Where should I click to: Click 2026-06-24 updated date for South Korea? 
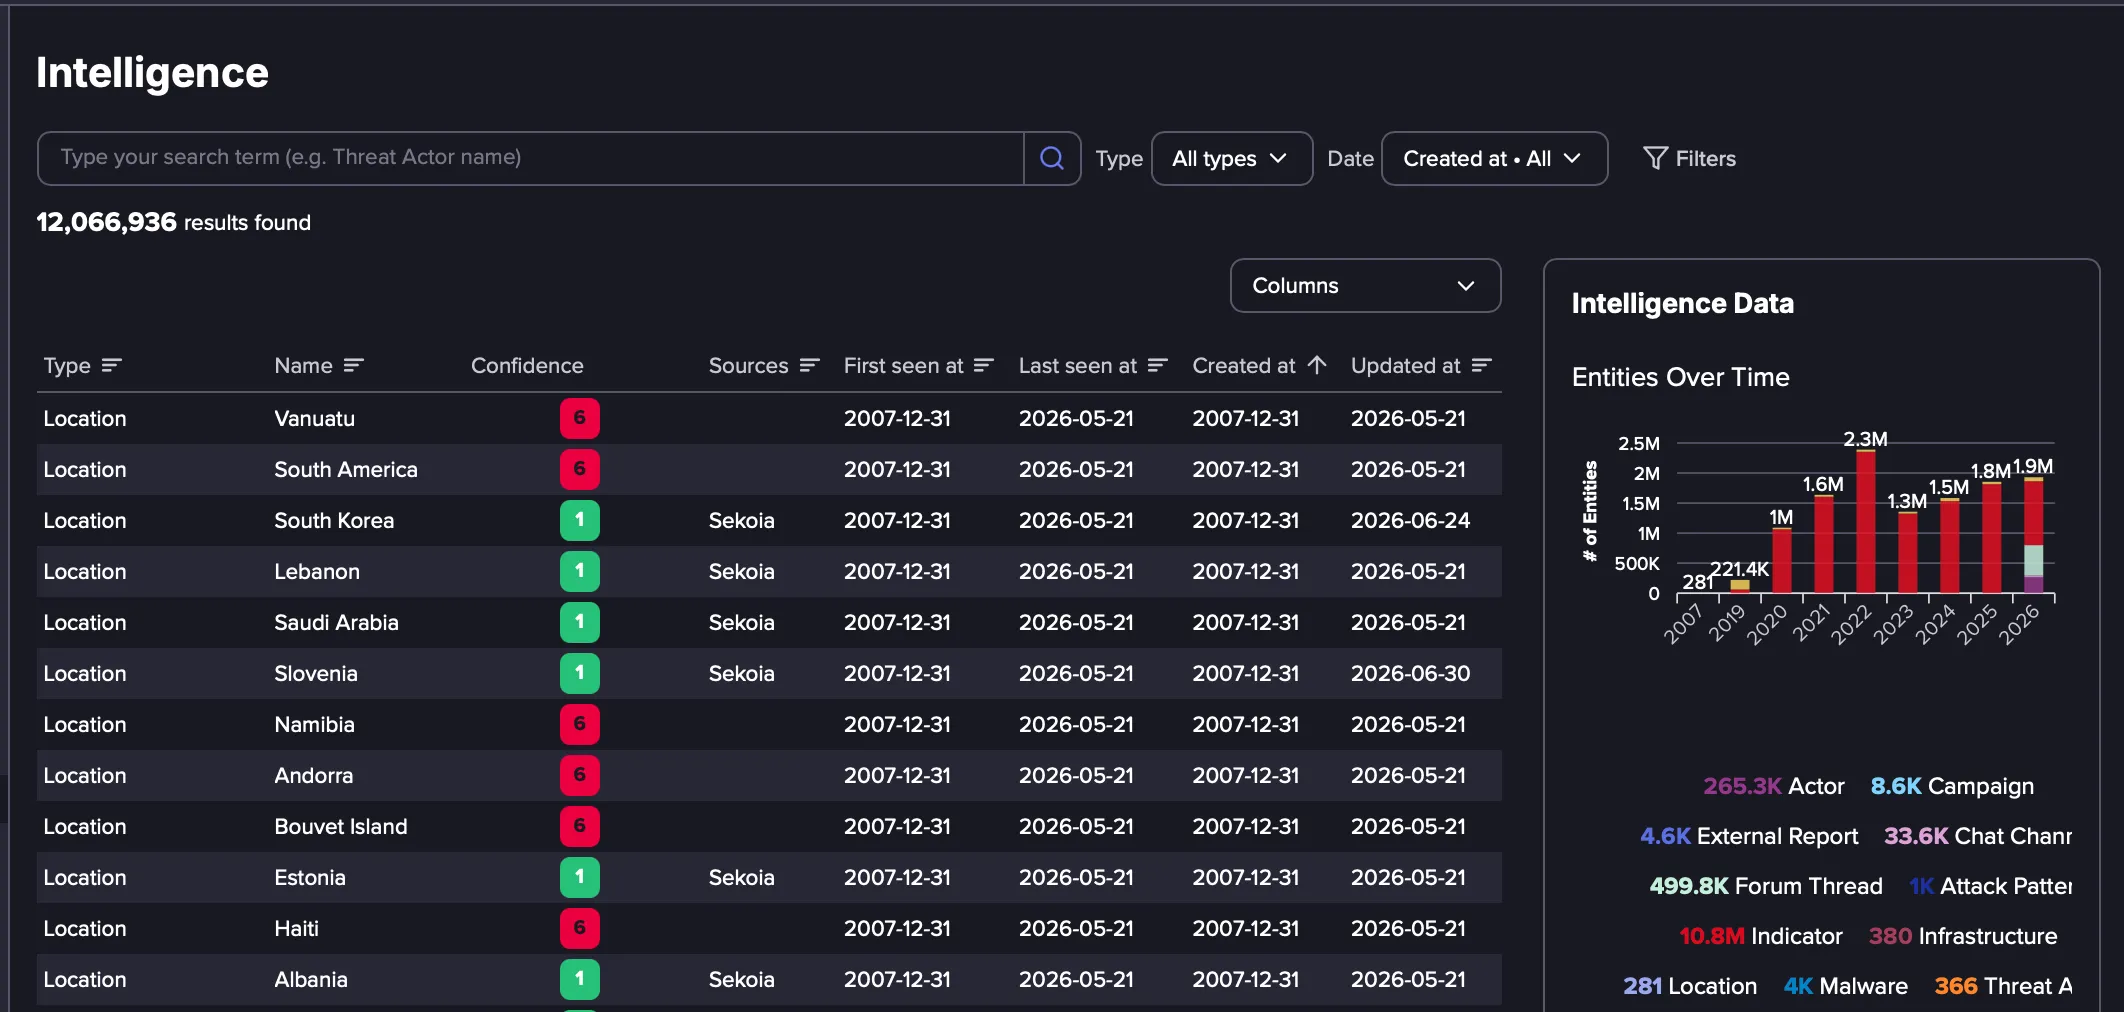click(x=1410, y=520)
